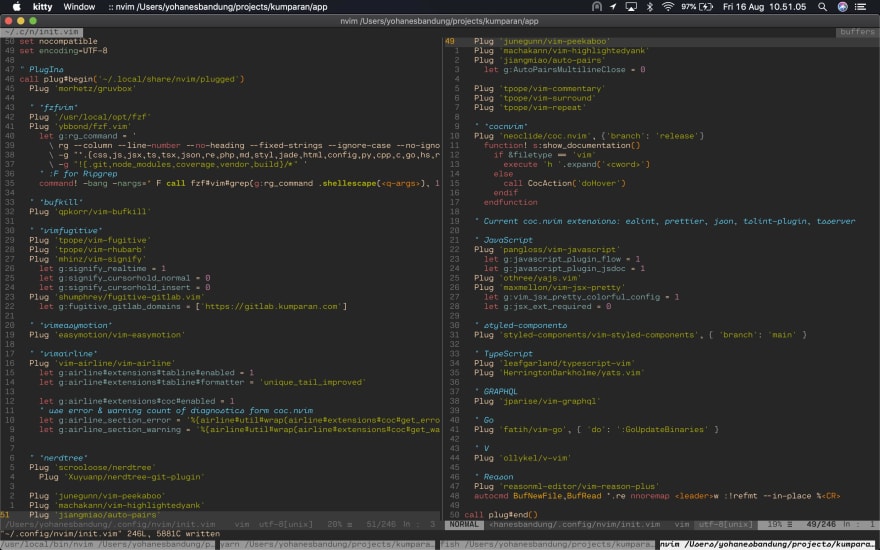This screenshot has height=550, width=880.
Task: Select the ~/.c/n/init.vim buffer tab
Action: [x=43, y=32]
